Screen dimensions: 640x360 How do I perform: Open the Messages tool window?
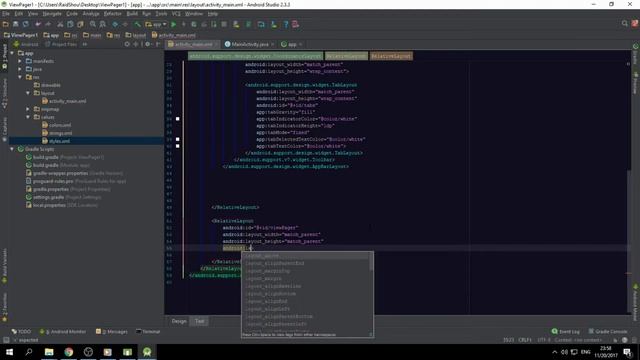click(112, 331)
